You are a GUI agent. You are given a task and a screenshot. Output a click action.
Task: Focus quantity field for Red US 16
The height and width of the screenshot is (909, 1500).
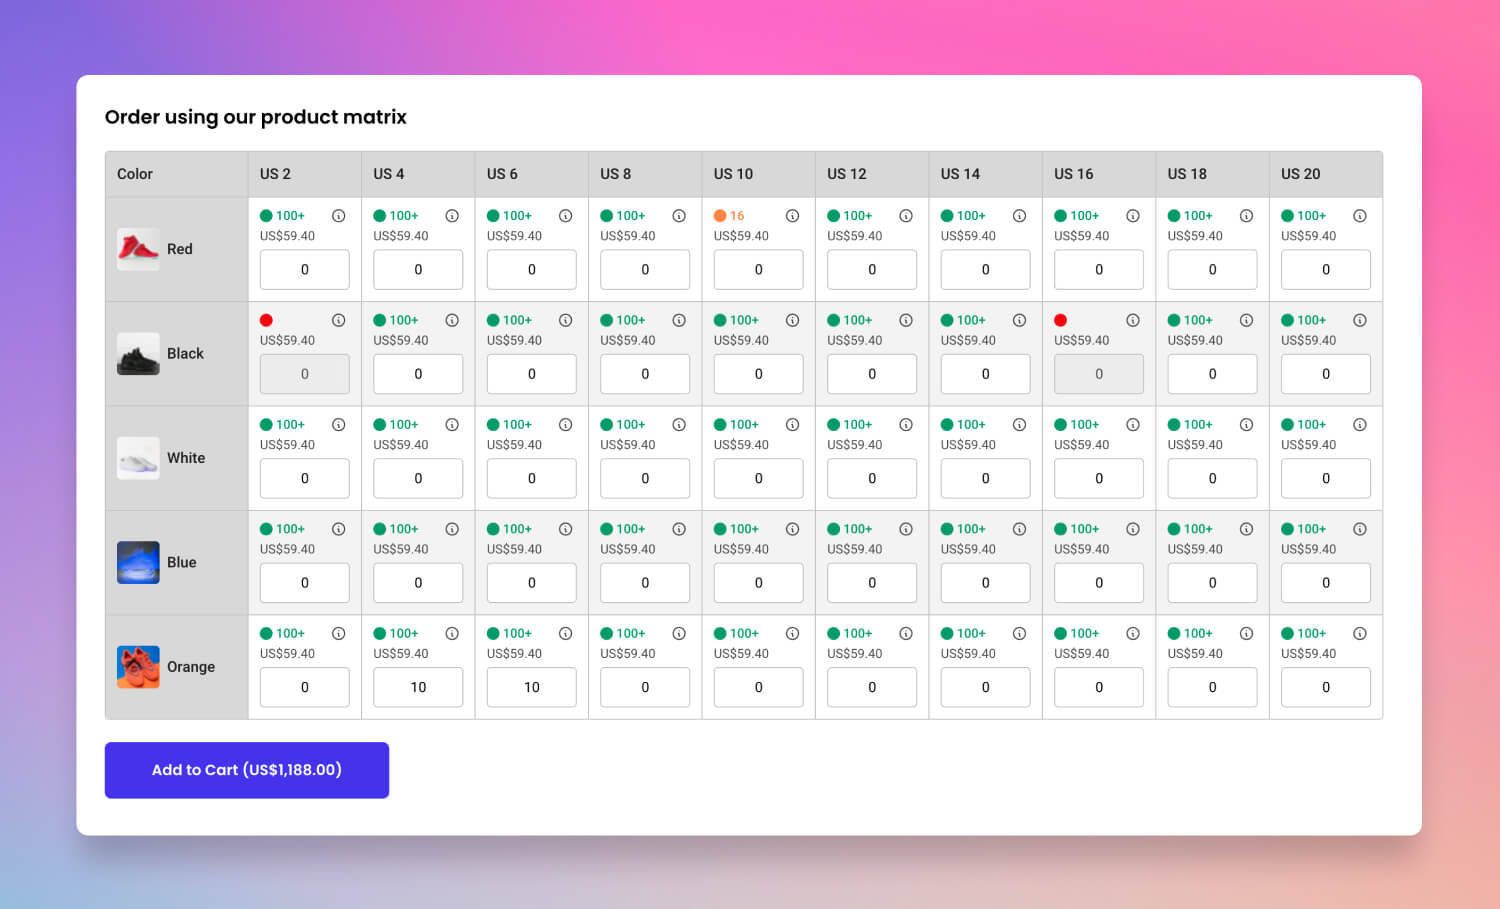[1099, 270]
